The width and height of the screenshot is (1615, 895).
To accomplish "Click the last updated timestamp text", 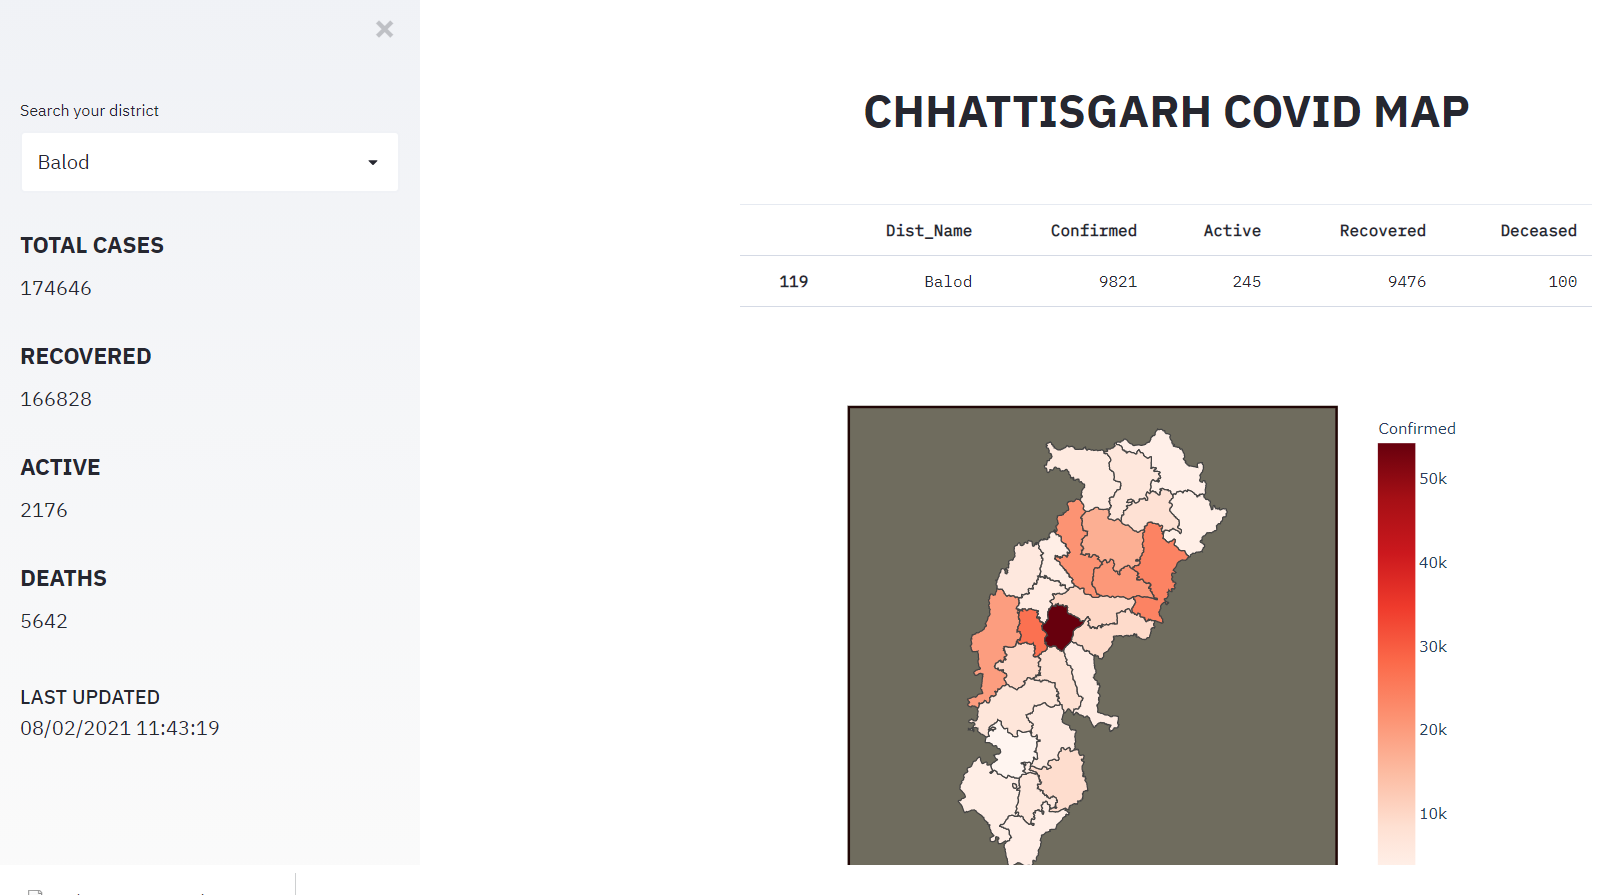I will tap(120, 729).
